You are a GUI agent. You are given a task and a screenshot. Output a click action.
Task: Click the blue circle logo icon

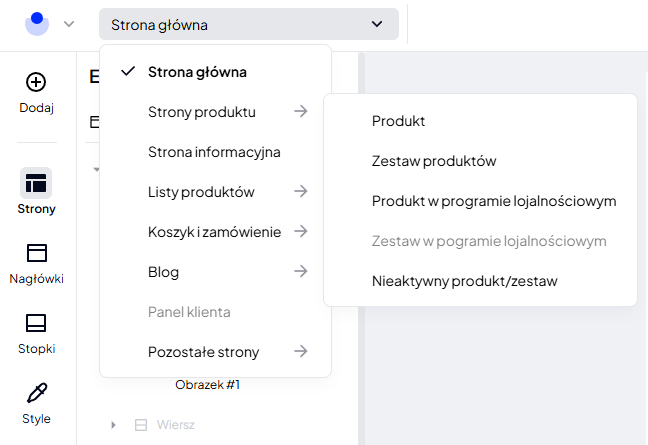point(37,23)
